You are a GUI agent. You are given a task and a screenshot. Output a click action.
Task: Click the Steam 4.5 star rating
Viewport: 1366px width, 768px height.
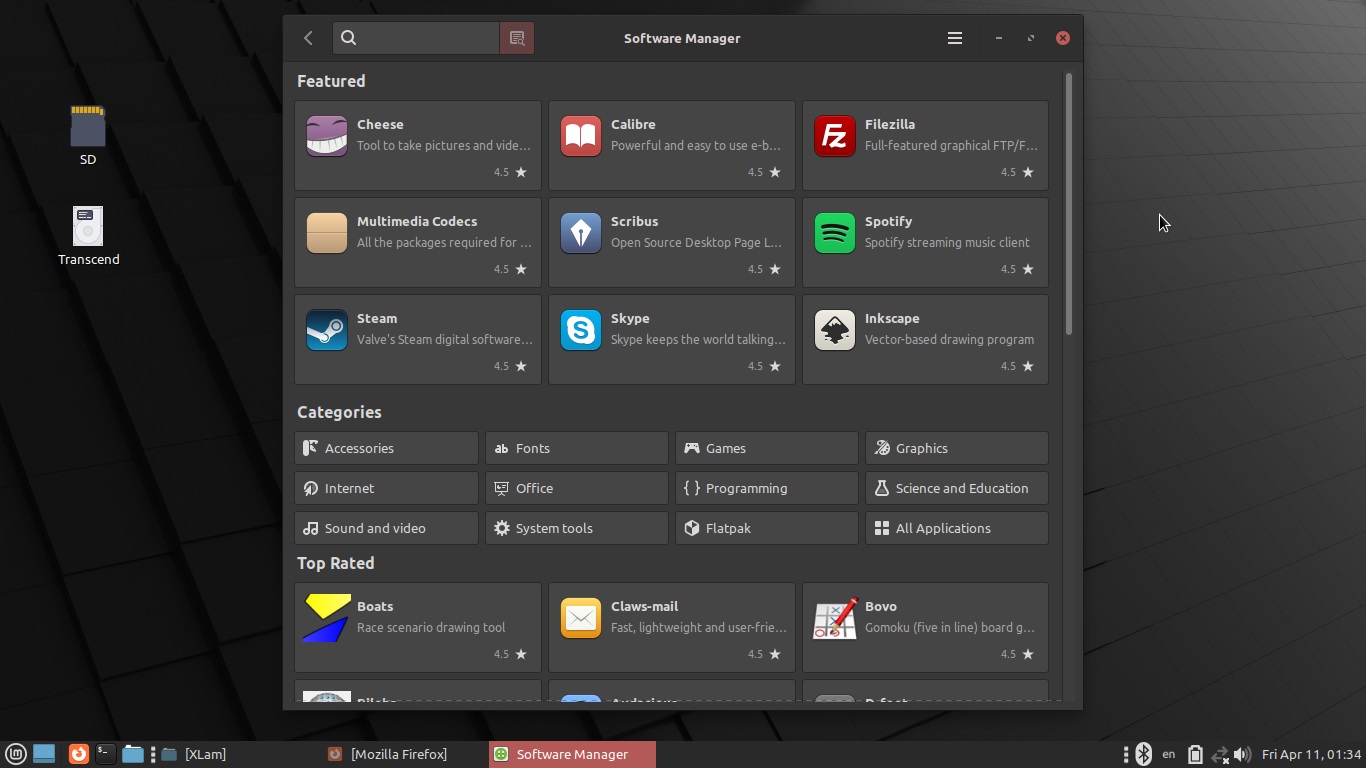click(510, 366)
